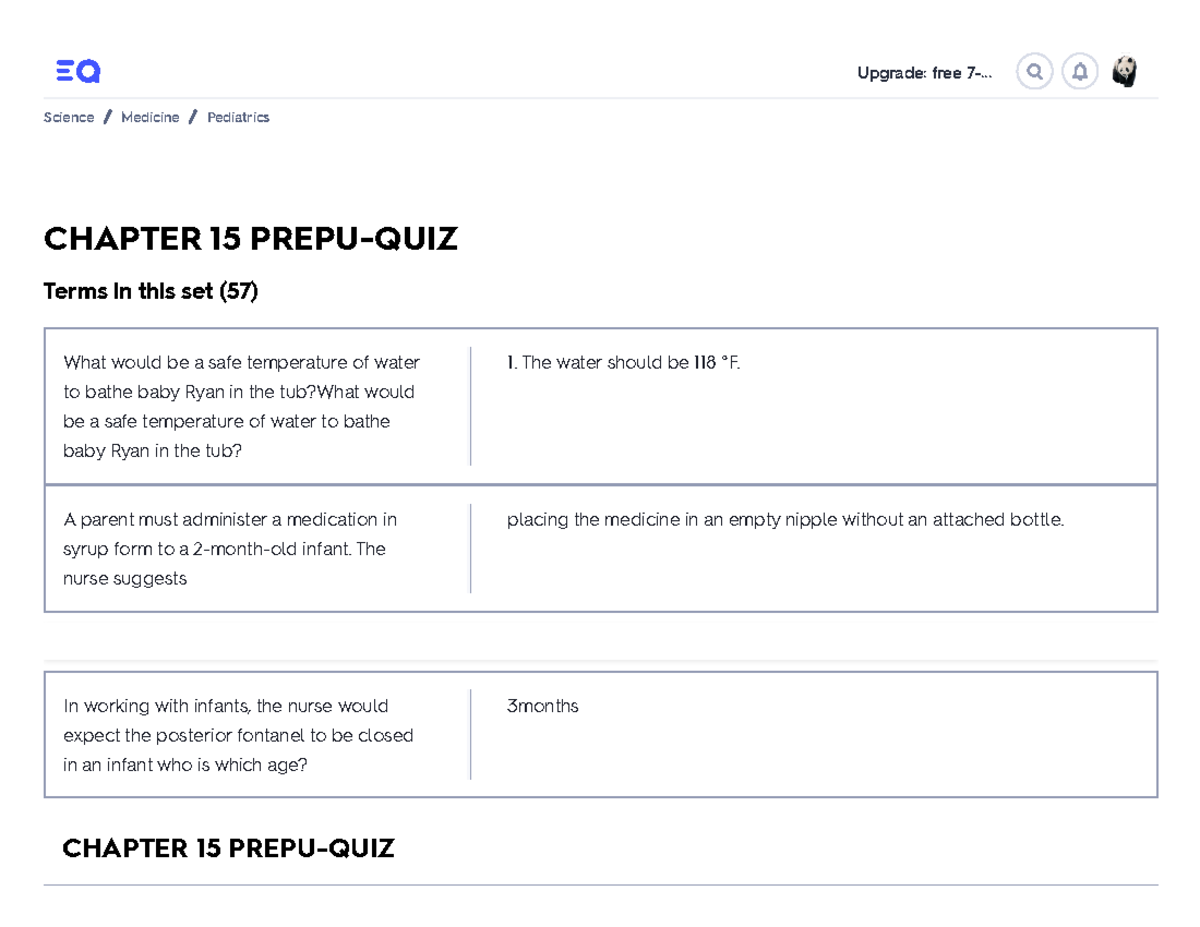Select the flashcard about the posterior fontanel

(x=600, y=733)
